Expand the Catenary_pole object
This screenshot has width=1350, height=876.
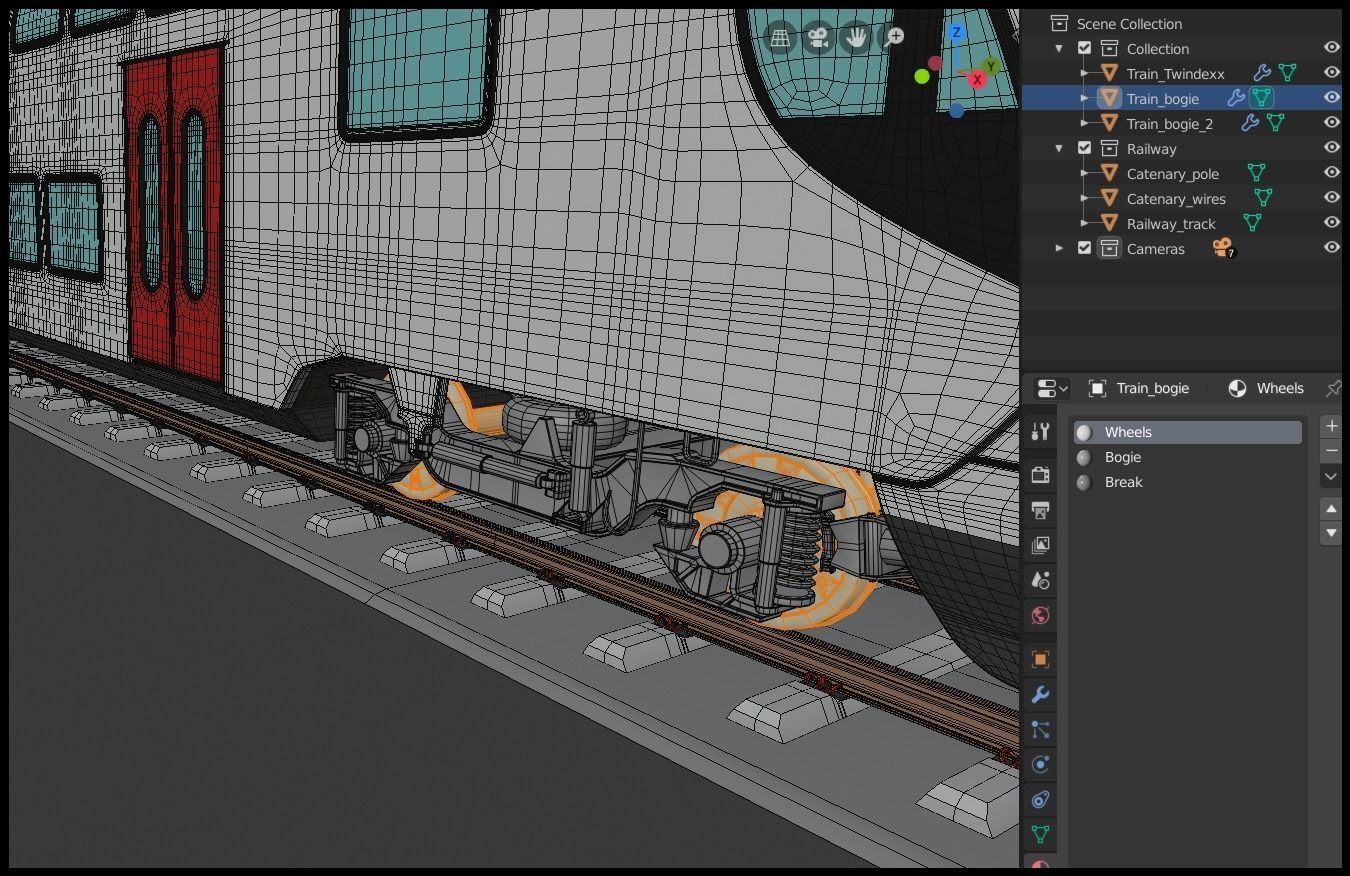coord(1084,173)
